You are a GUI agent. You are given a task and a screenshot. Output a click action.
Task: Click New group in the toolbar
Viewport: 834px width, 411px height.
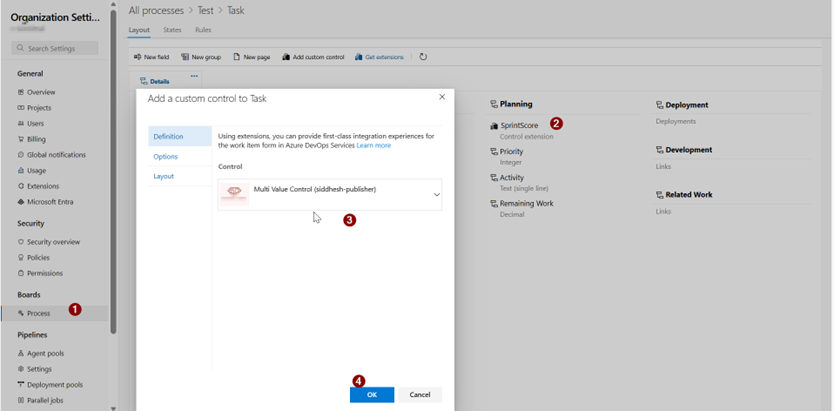pos(201,57)
